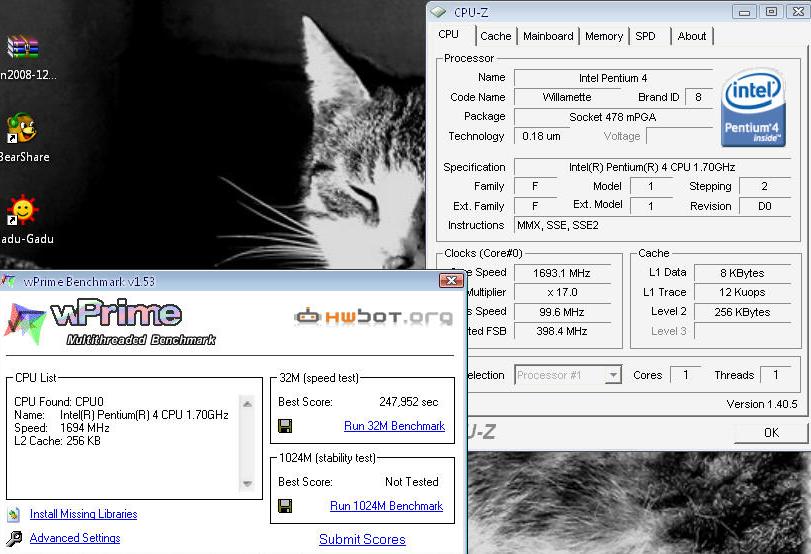Click the Submit Scores link

(362, 539)
